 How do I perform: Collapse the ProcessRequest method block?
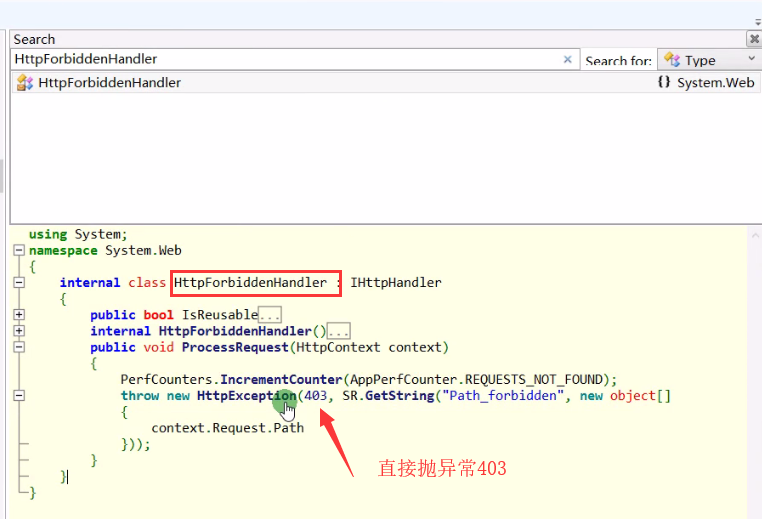19,347
